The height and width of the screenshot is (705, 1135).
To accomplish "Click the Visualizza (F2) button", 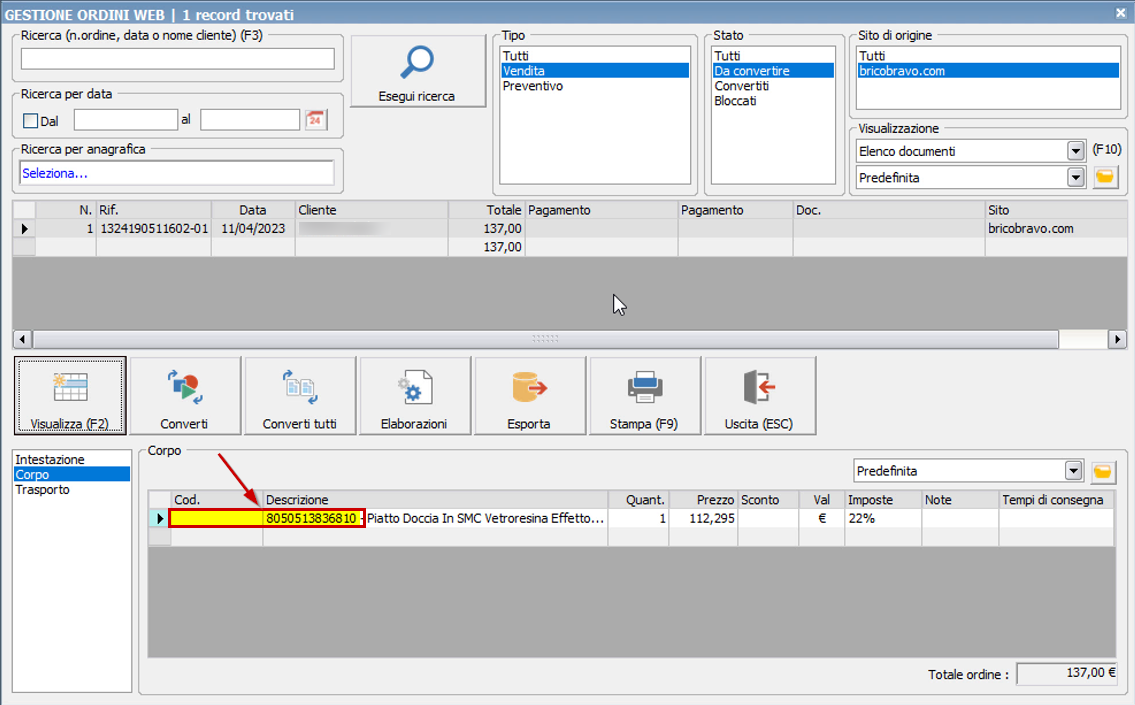I will click(x=70, y=395).
